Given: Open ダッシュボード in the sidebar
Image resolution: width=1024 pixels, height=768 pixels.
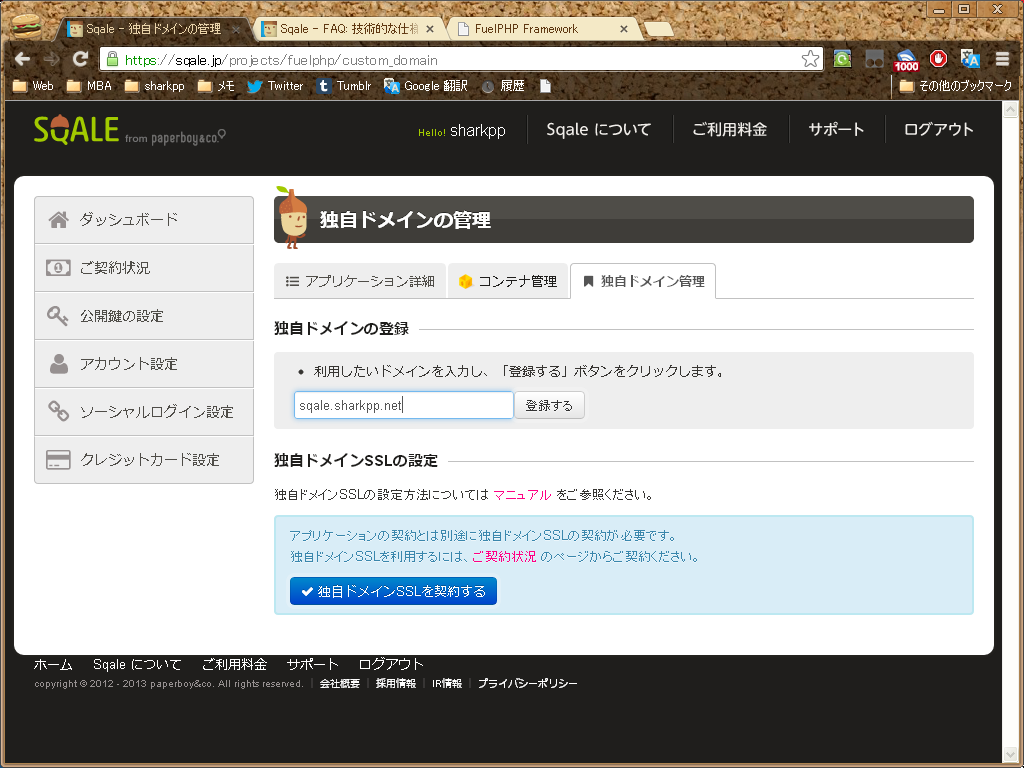Looking at the screenshot, I should 144,219.
